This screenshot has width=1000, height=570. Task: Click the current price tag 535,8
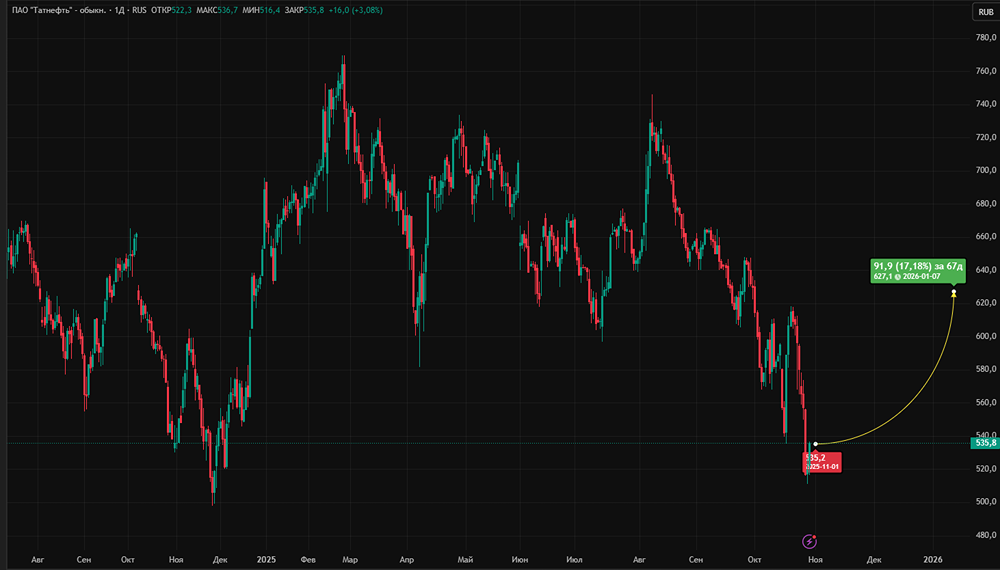pyautogui.click(x=985, y=442)
